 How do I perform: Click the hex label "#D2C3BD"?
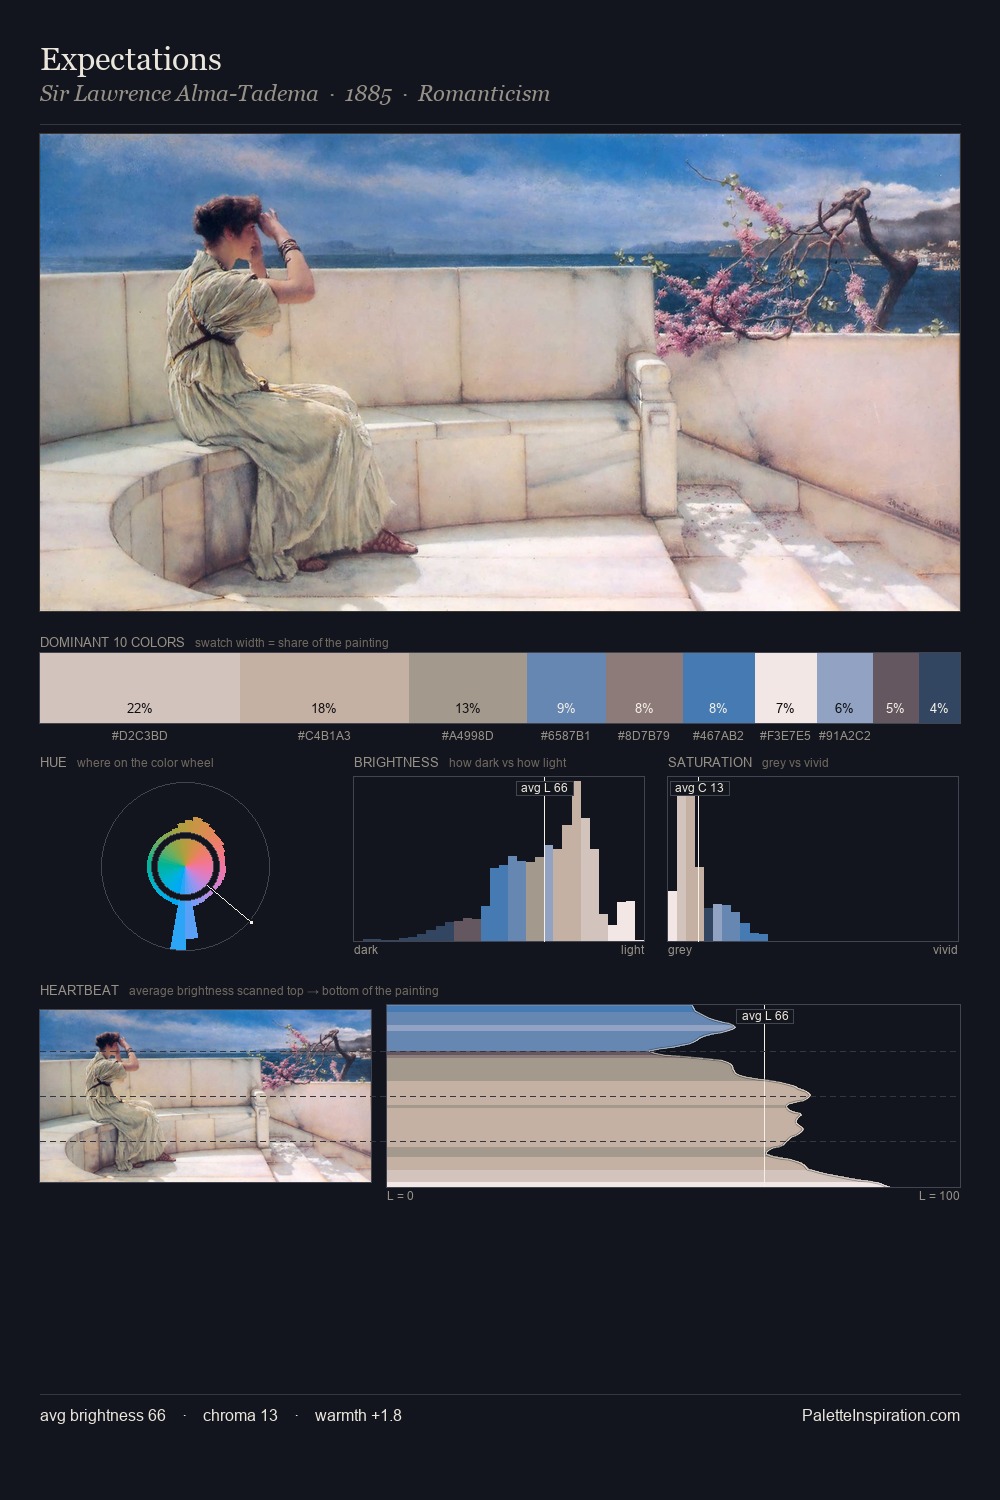pos(140,736)
